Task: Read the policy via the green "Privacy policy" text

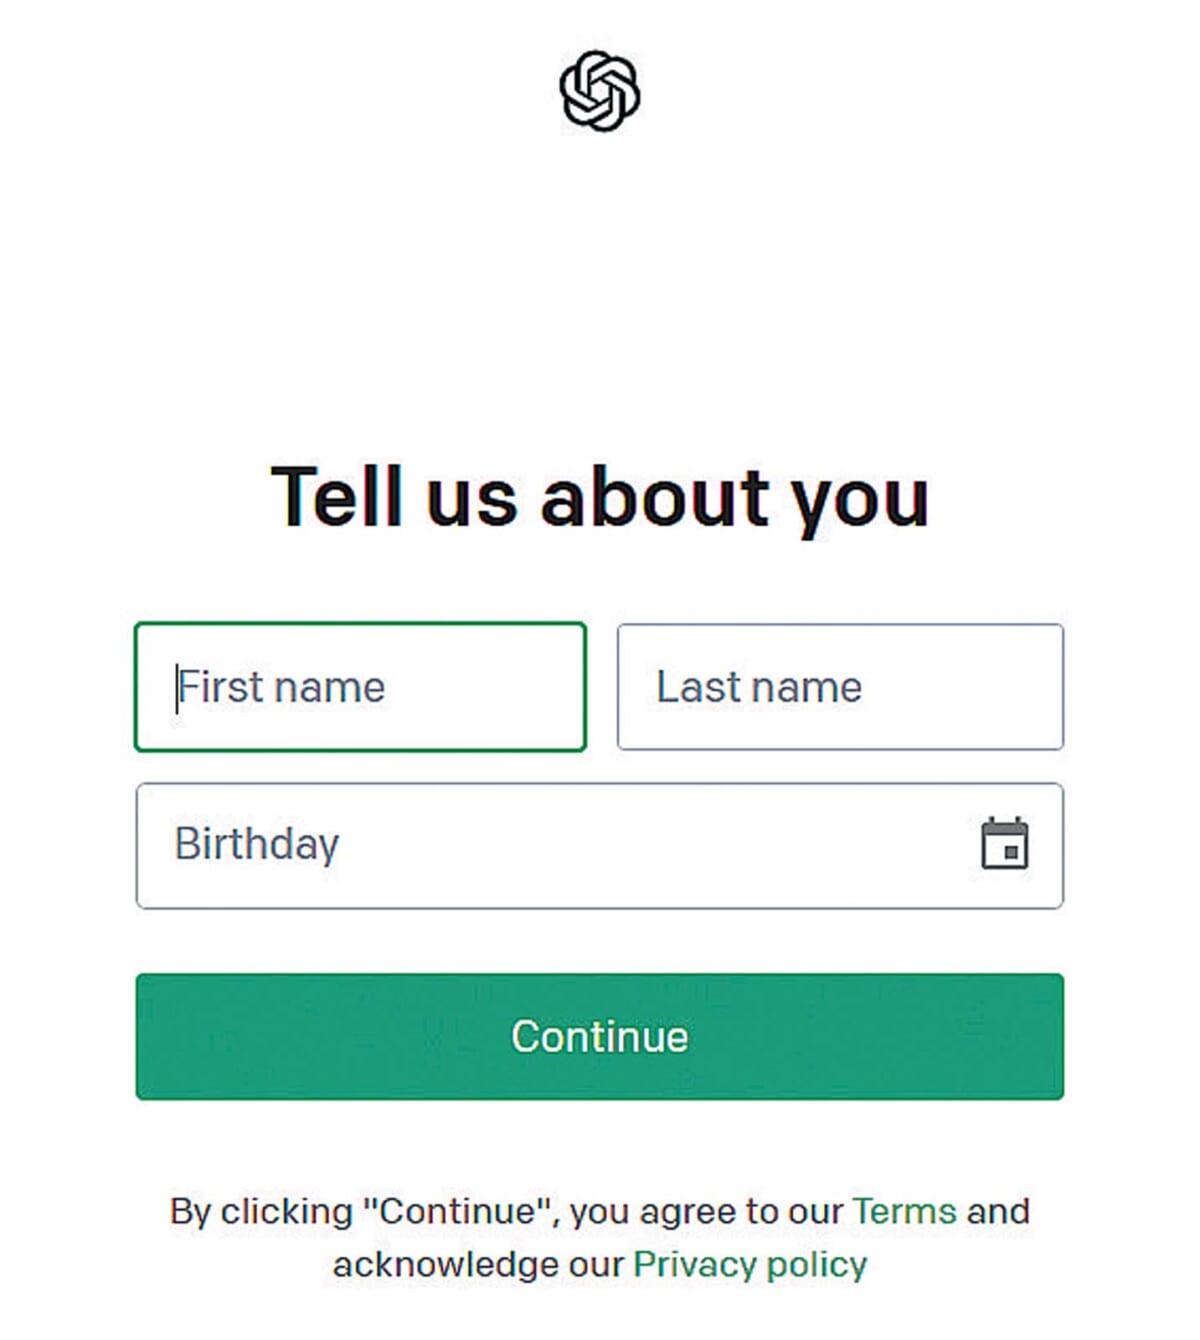Action: 750,1265
